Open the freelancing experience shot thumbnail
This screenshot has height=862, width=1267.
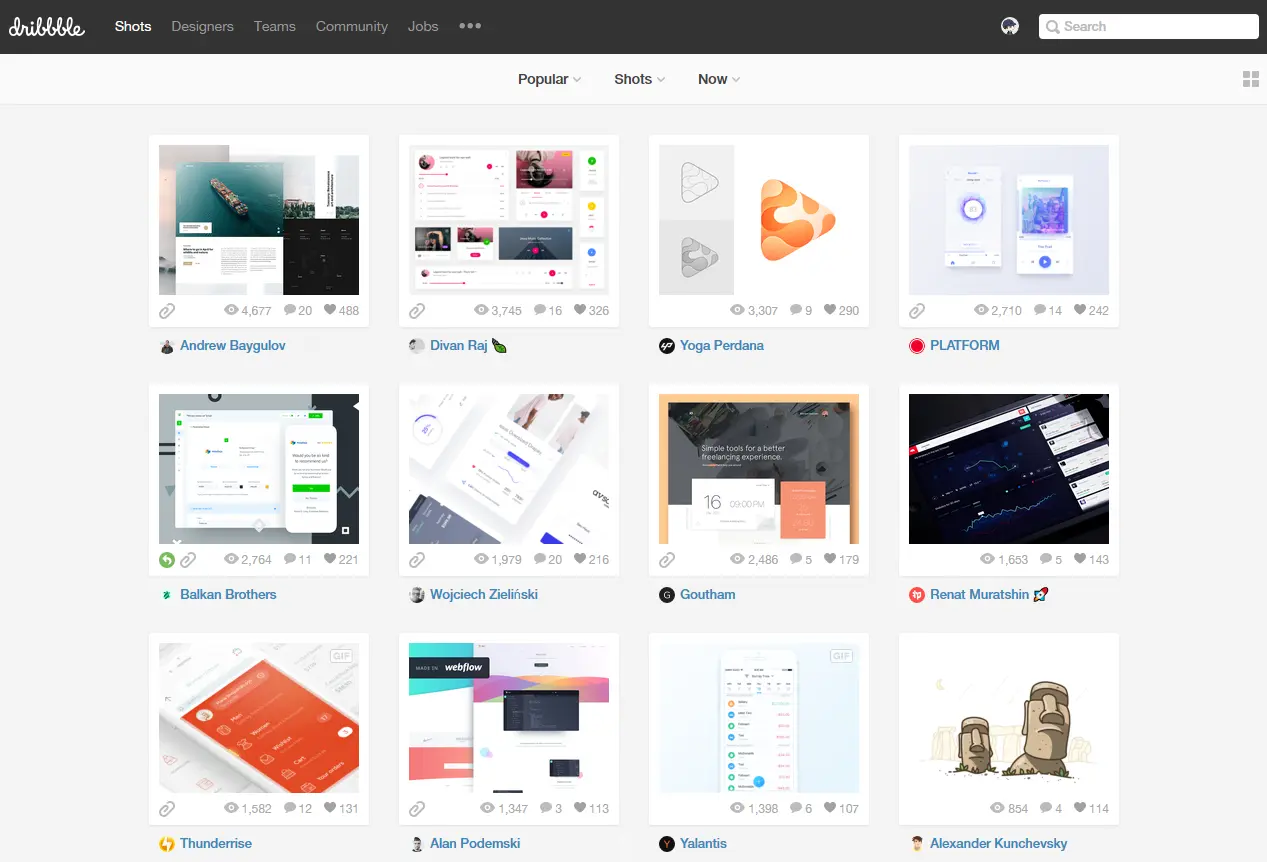click(759, 469)
